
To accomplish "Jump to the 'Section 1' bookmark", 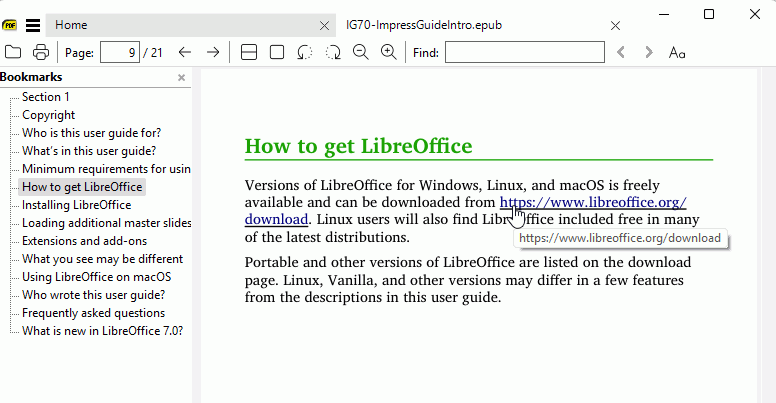I will pos(46,97).
